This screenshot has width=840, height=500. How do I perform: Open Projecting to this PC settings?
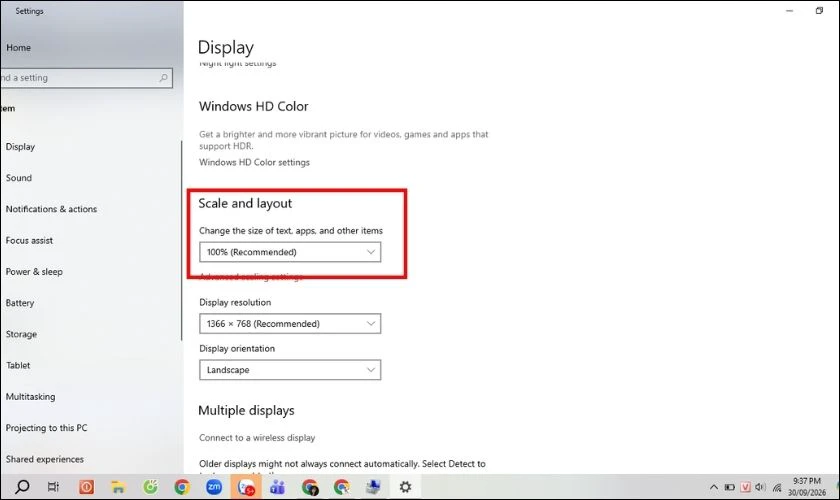[x=47, y=428]
